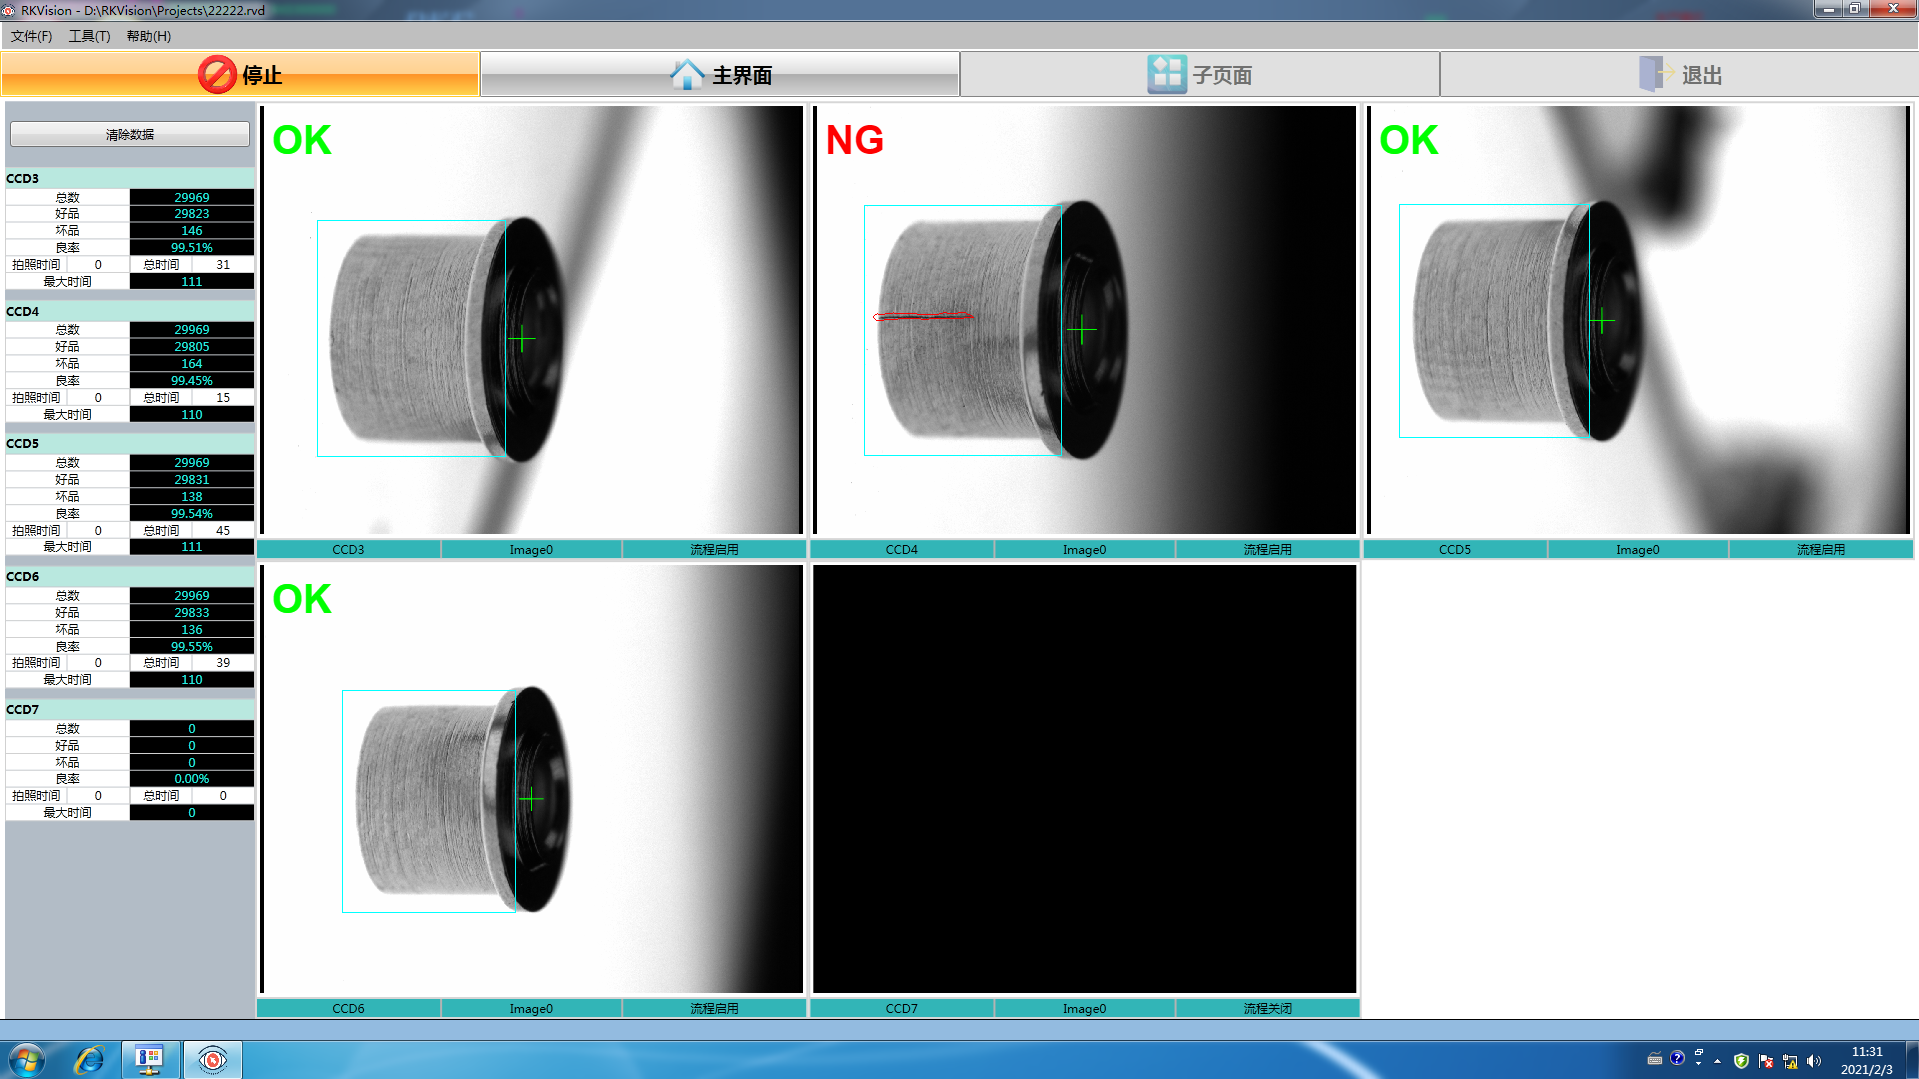Open RKVision eye icon in taskbar
The image size is (1919, 1079).
pyautogui.click(x=212, y=1060)
